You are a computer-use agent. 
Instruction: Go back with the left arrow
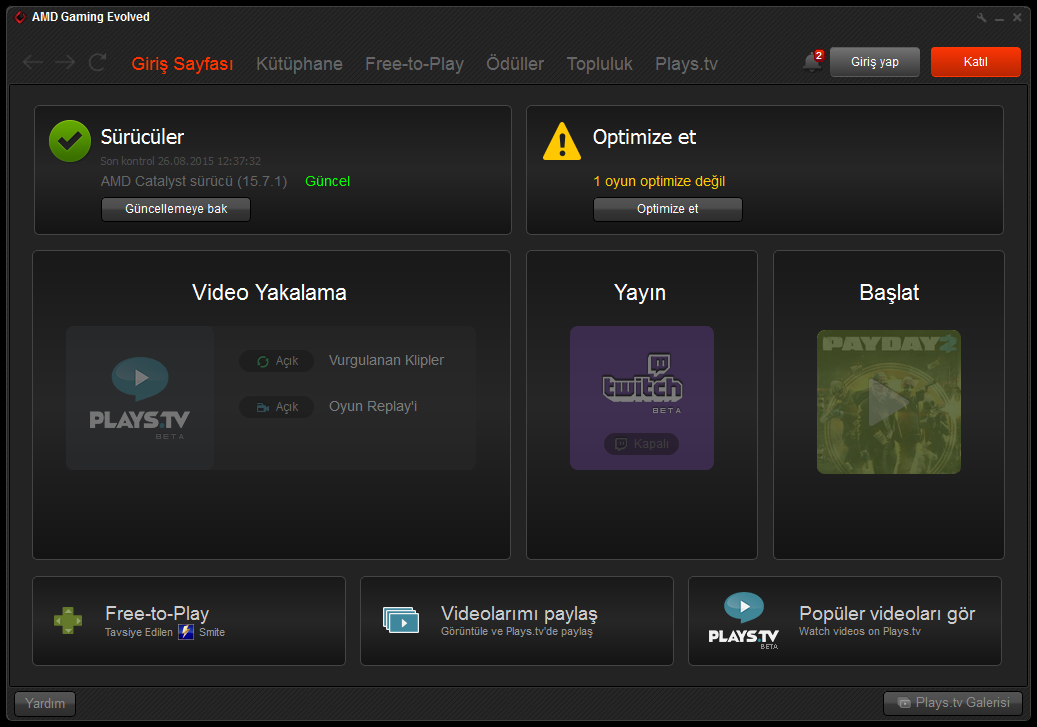[x=33, y=63]
